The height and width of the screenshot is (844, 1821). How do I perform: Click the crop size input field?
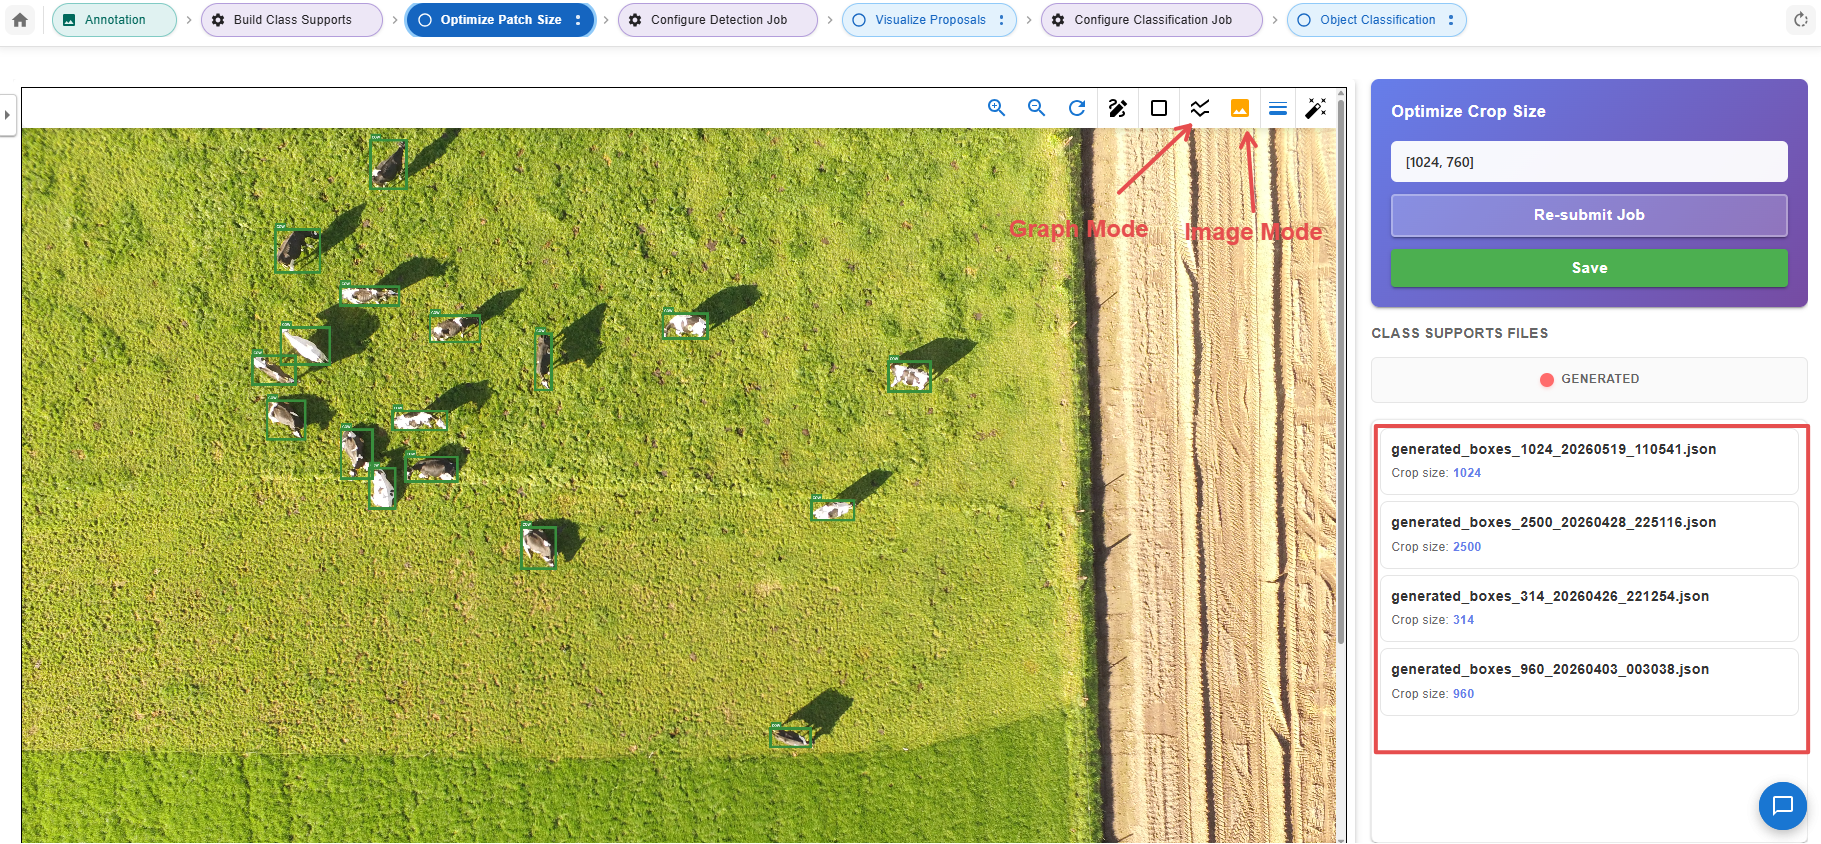click(1589, 162)
